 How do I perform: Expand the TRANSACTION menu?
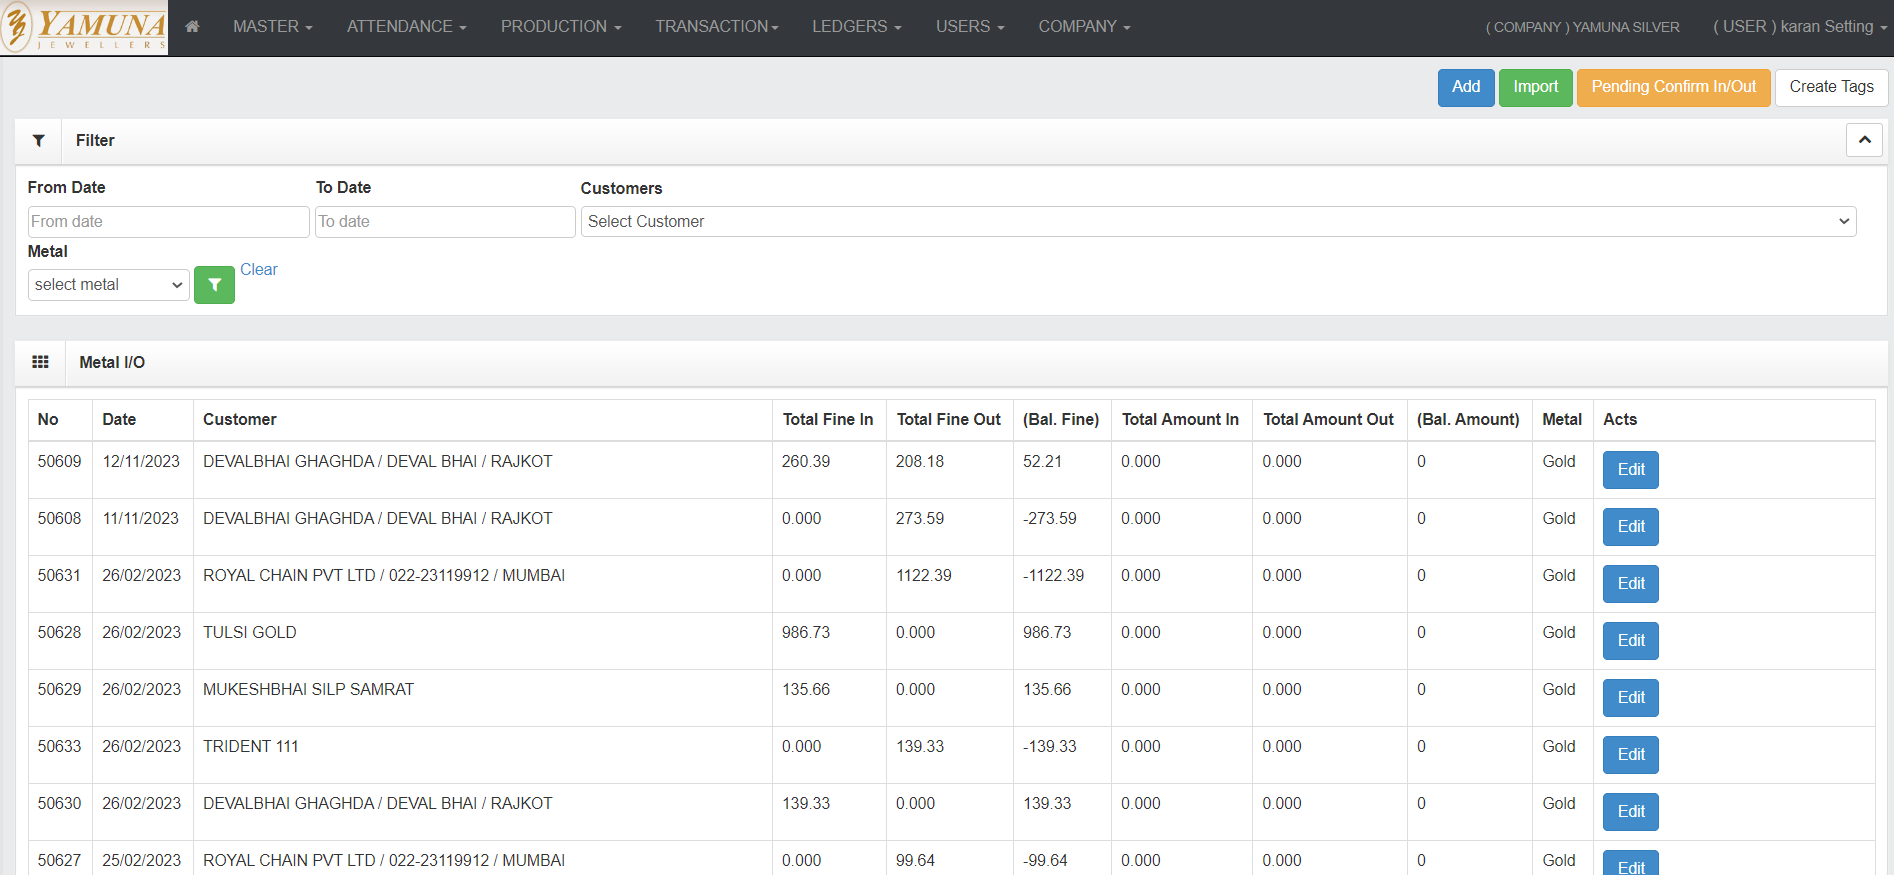click(x=716, y=27)
